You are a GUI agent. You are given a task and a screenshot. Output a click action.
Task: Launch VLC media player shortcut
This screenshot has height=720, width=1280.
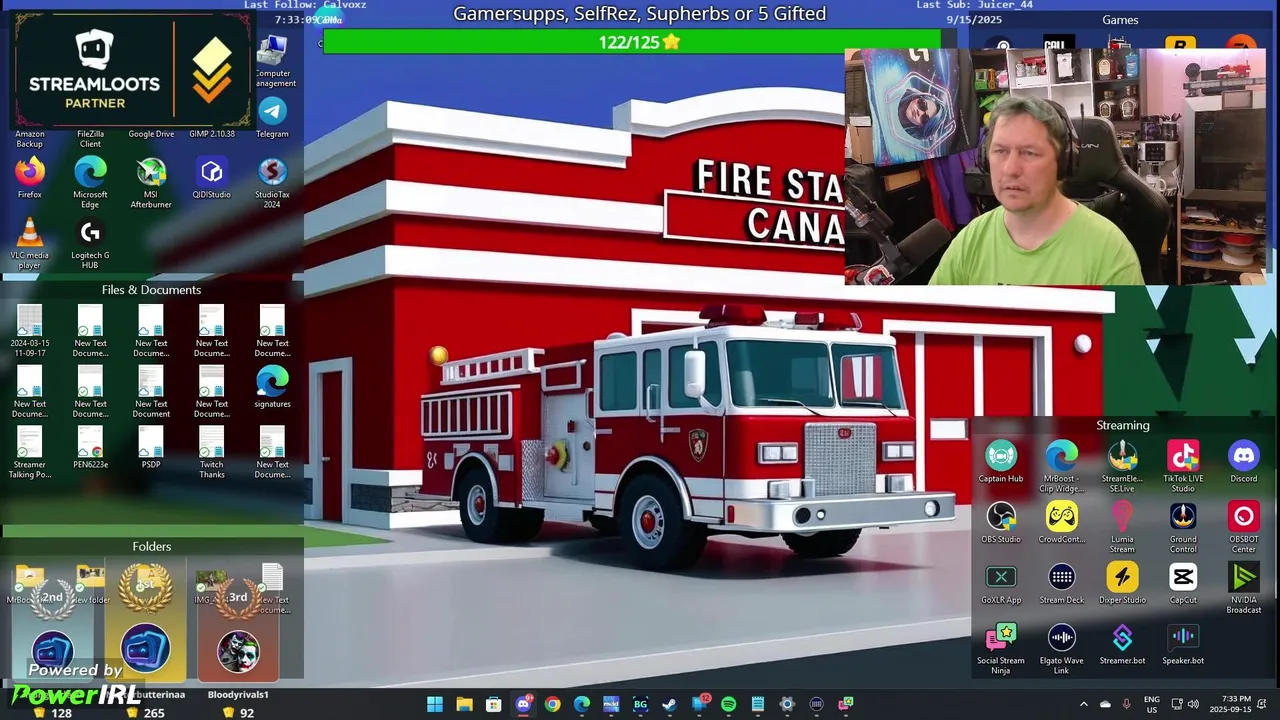pyautogui.click(x=30, y=243)
